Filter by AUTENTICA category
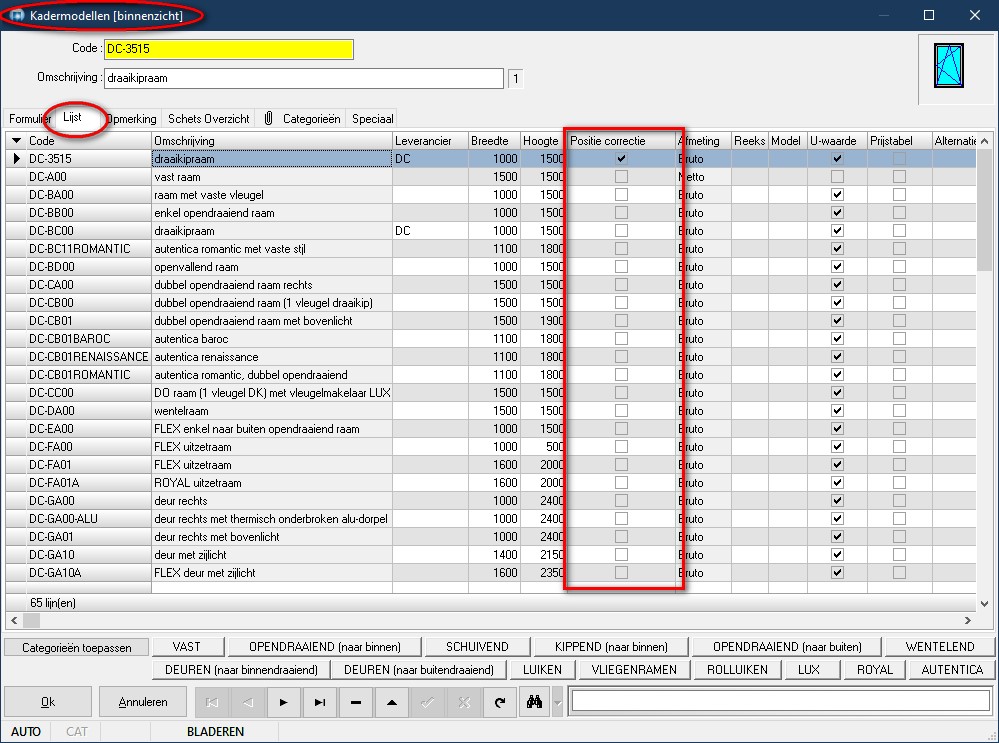The width and height of the screenshot is (999, 743). (x=952, y=670)
